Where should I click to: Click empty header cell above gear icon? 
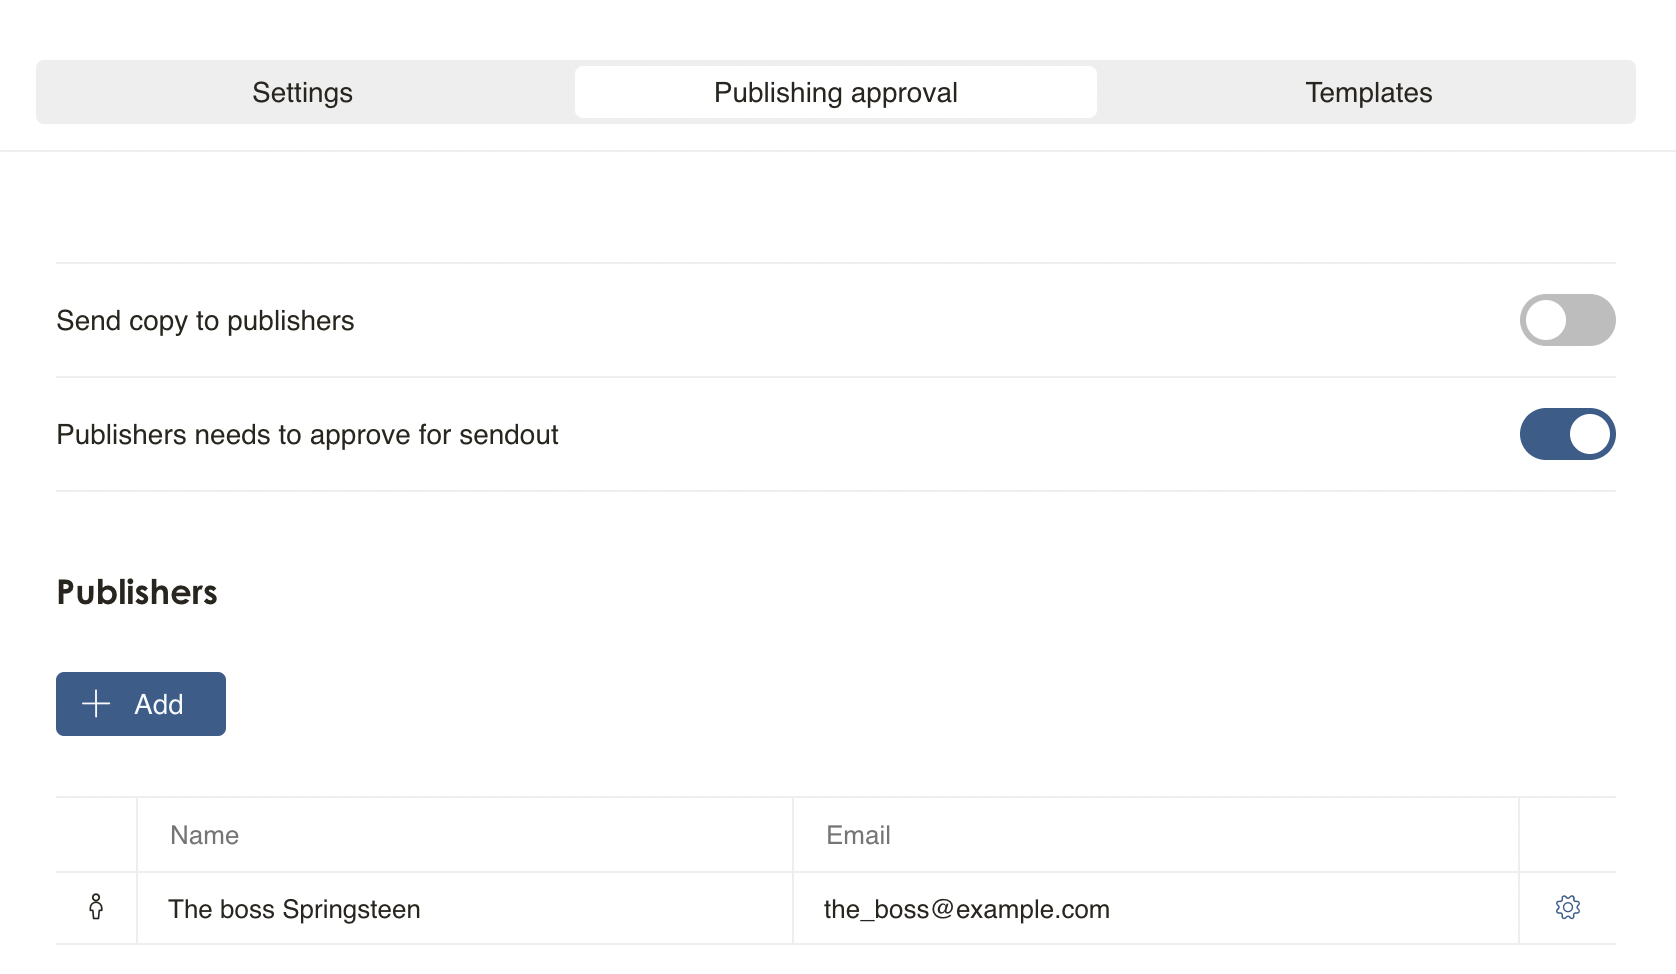point(1568,835)
